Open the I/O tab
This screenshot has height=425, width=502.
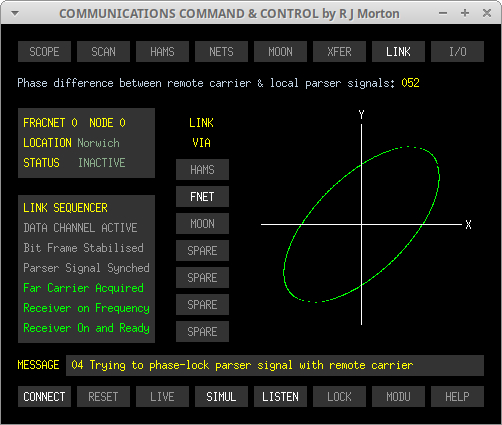457,52
